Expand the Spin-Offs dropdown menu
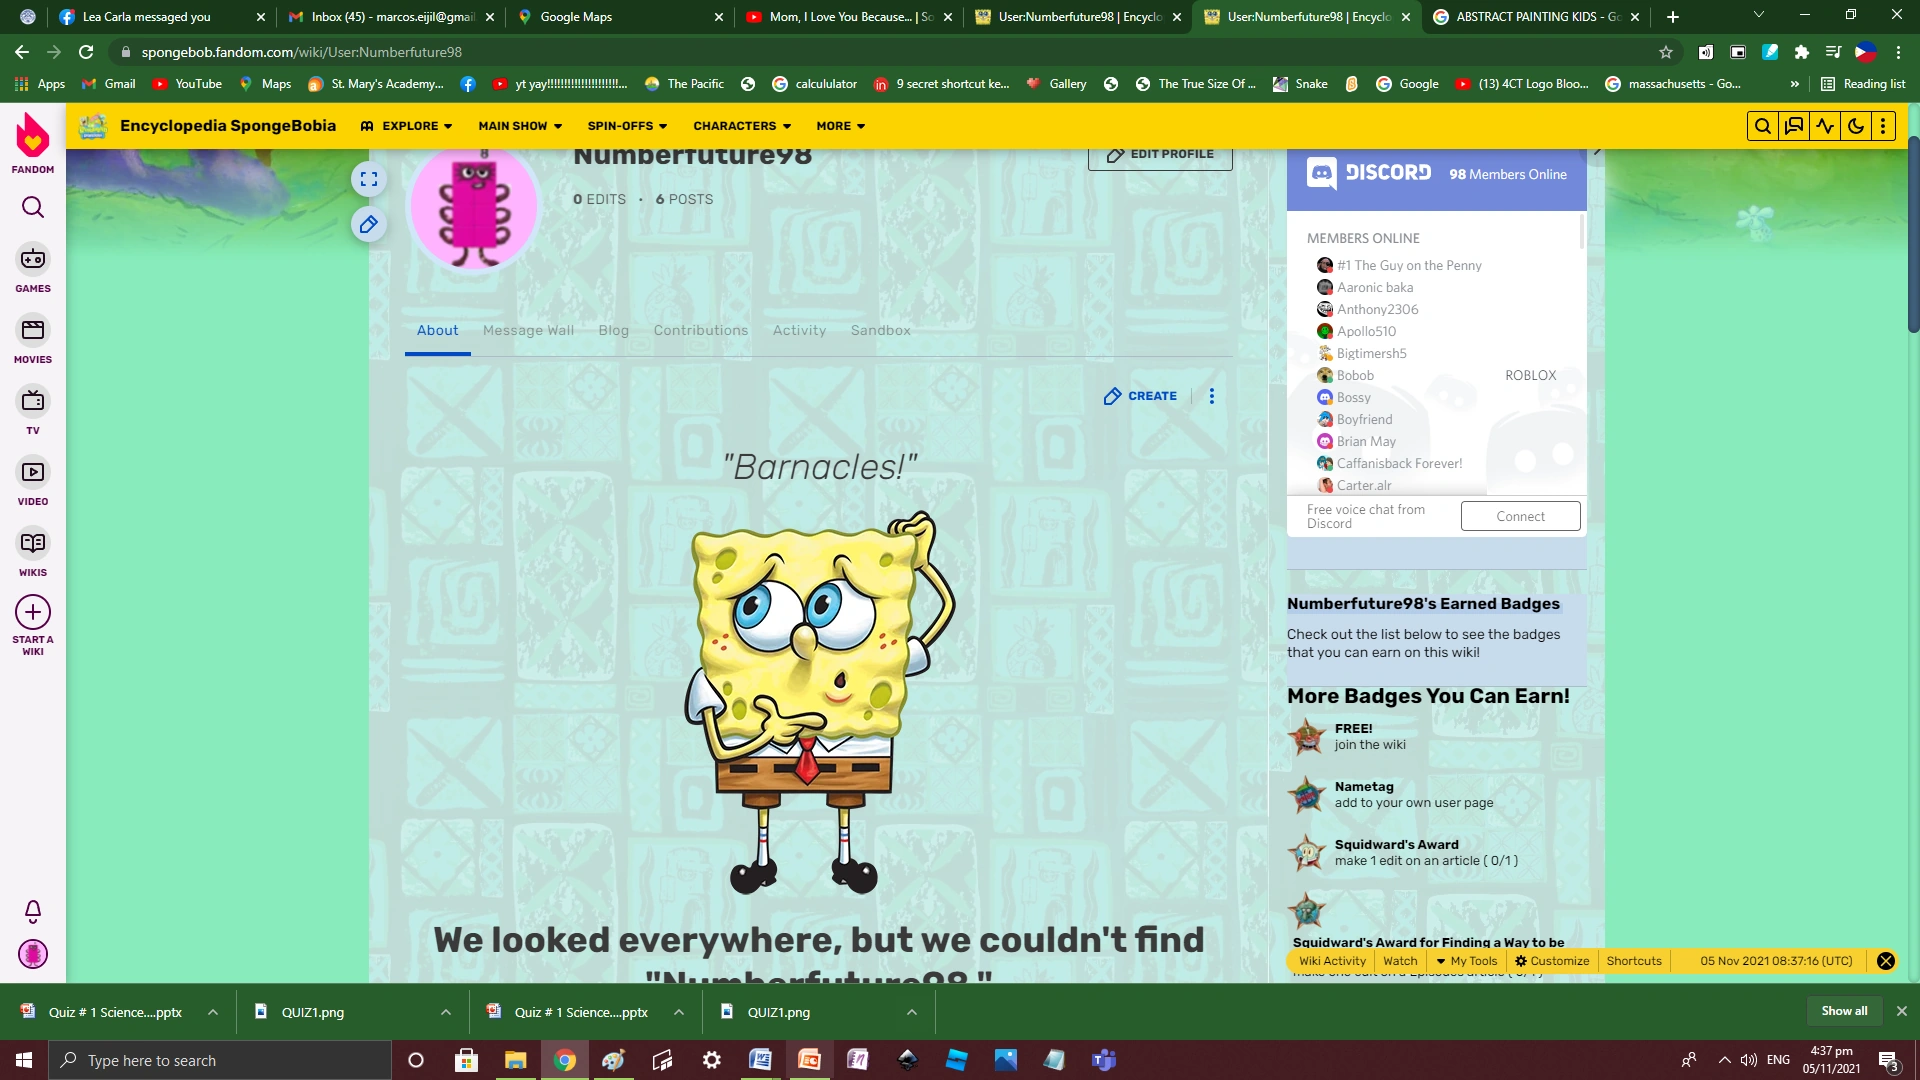This screenshot has height=1080, width=1920. 627,126
